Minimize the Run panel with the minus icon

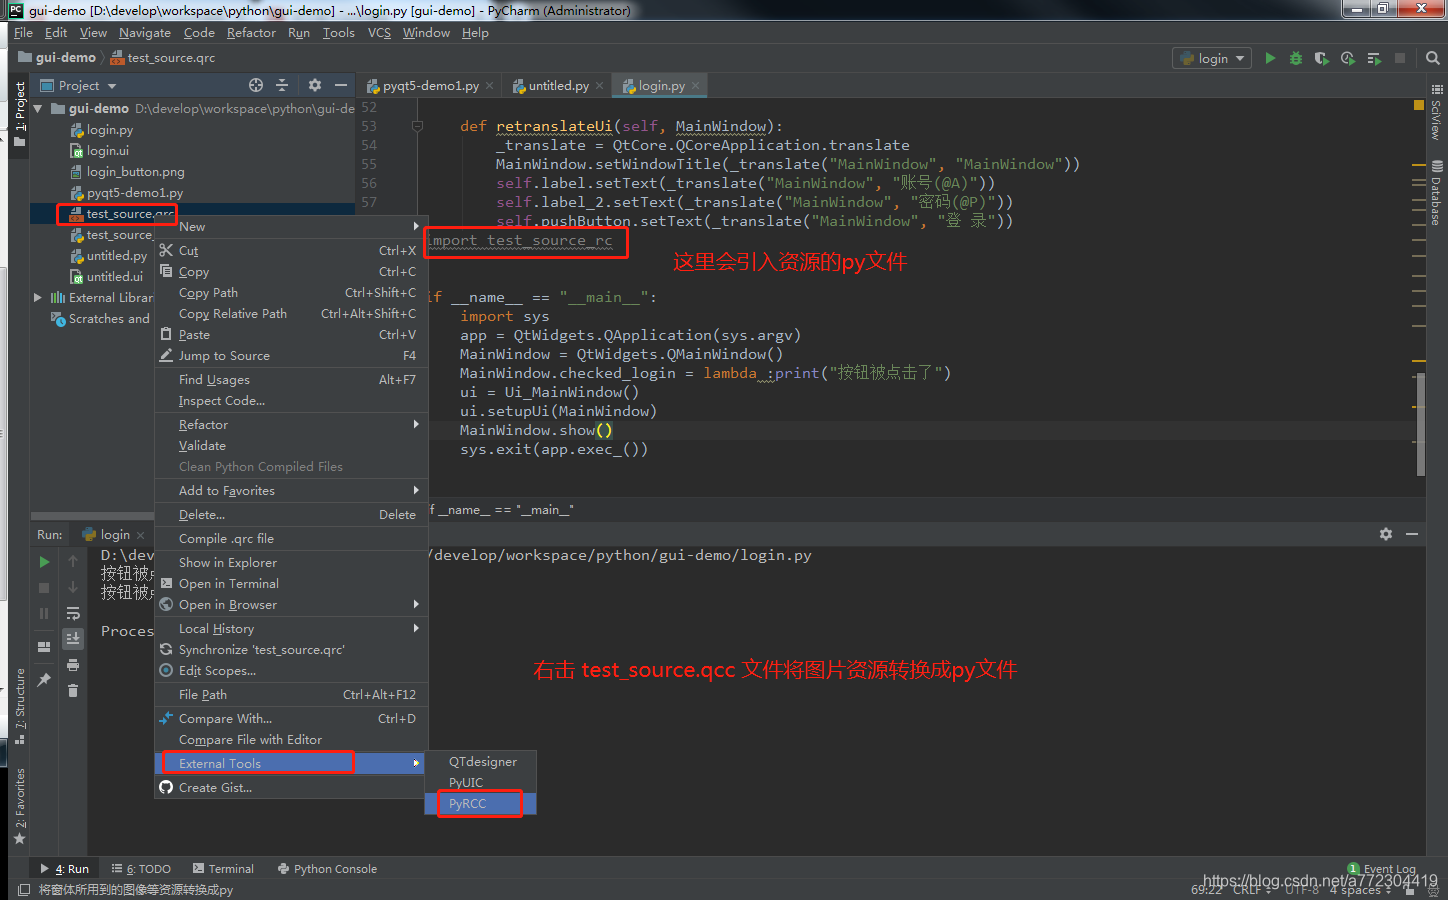point(1412,534)
